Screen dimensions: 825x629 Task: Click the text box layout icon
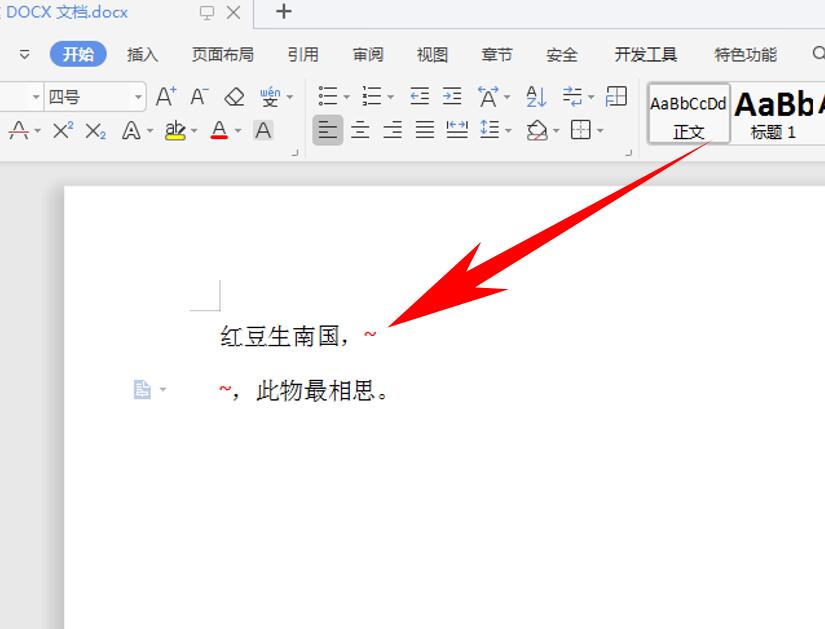pyautogui.click(x=616, y=96)
